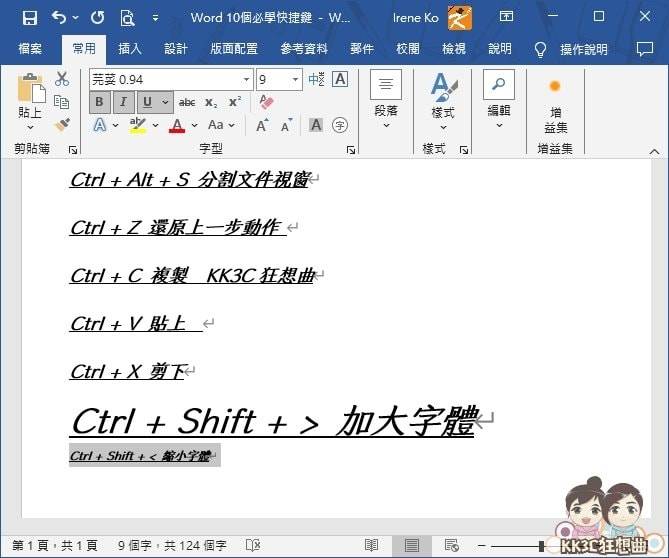Click the 操作說明 lightbulb search
This screenshot has width=669, height=558.
click(x=571, y=49)
